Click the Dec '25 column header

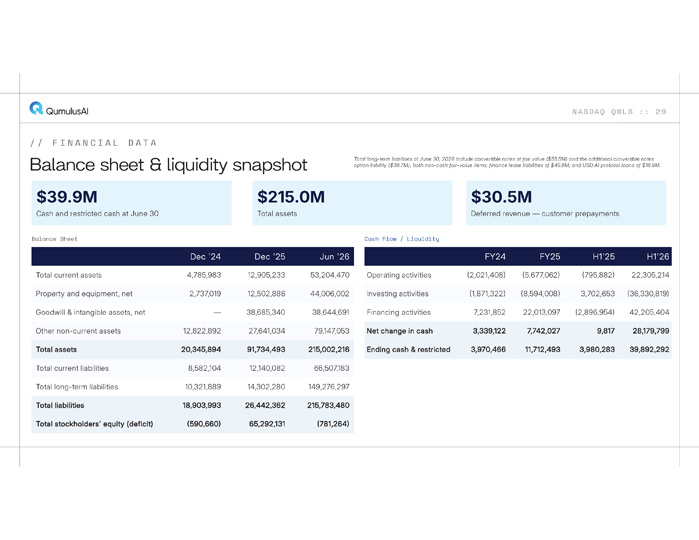(x=270, y=256)
